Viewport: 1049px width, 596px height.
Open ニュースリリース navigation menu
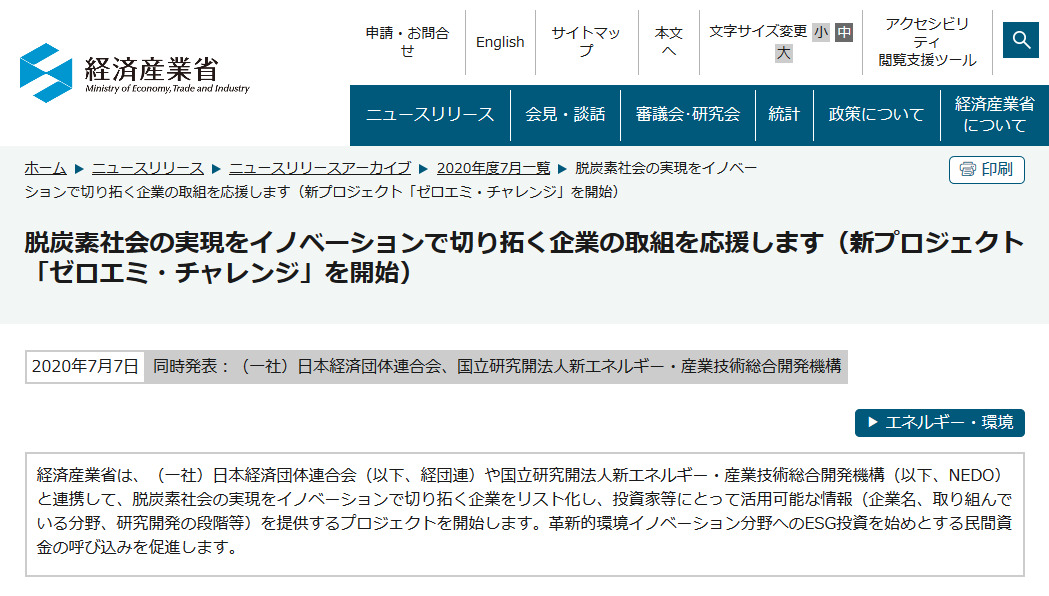[430, 115]
